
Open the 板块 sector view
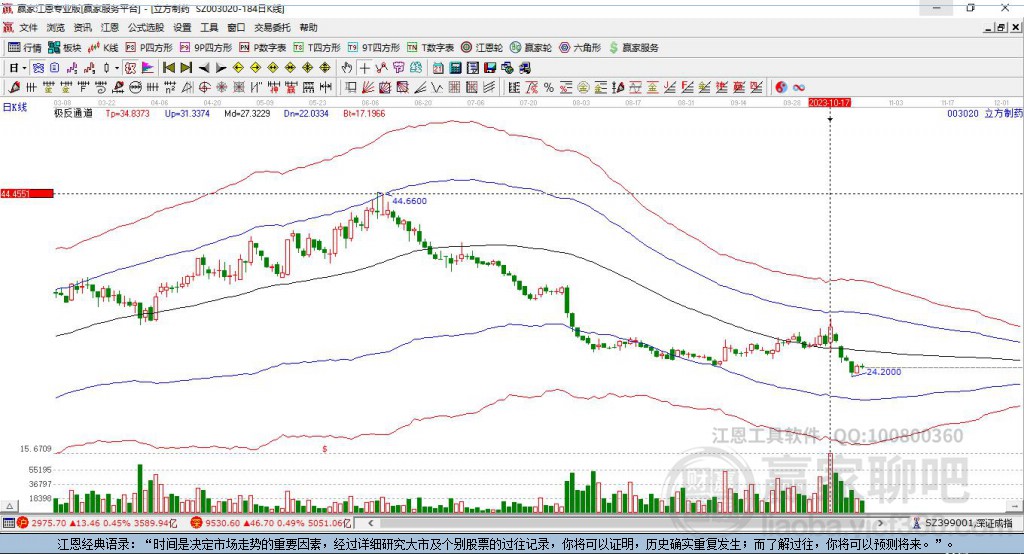(64, 48)
